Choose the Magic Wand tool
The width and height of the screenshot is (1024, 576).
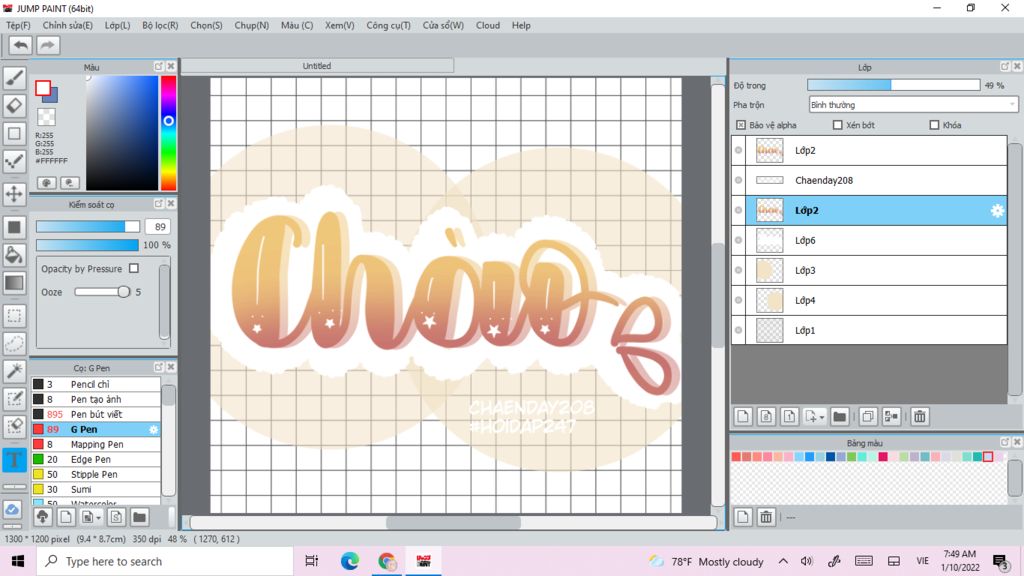click(x=14, y=371)
